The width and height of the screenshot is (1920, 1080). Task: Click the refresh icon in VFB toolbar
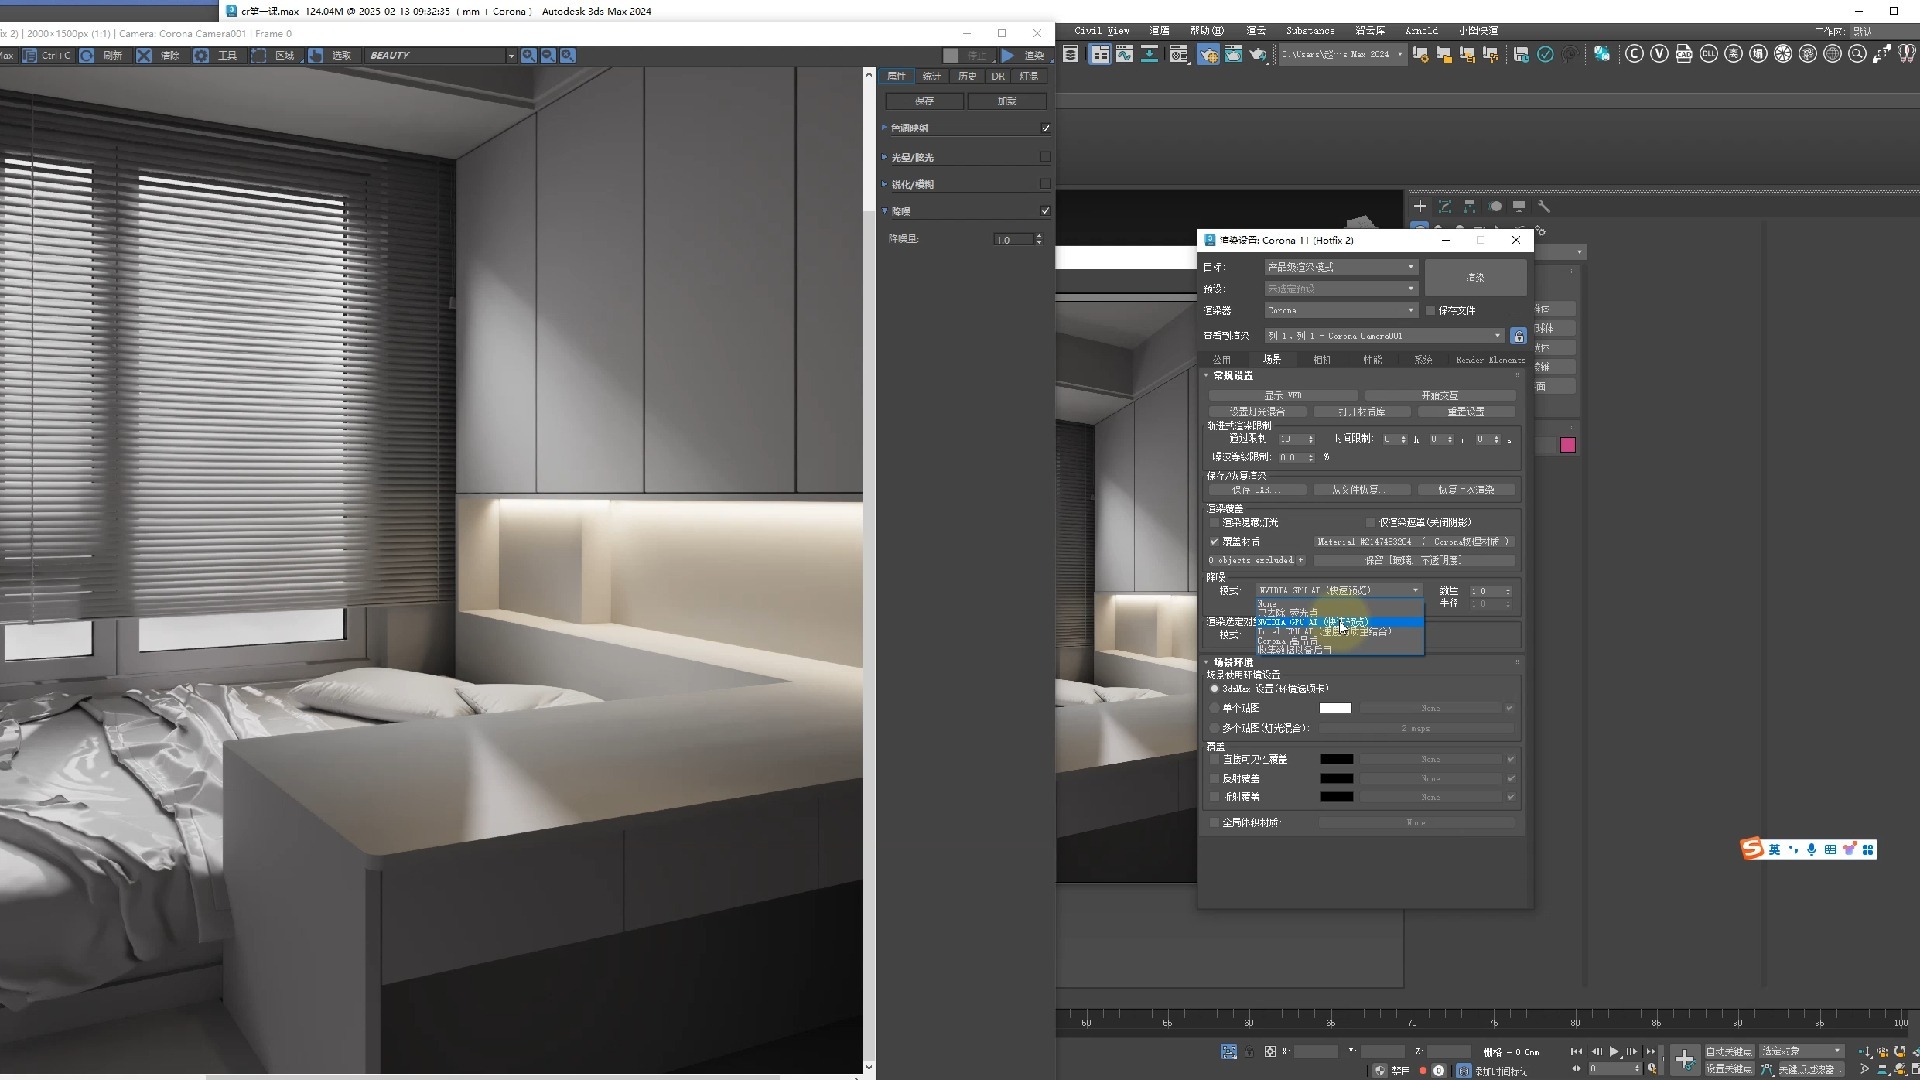87,56
